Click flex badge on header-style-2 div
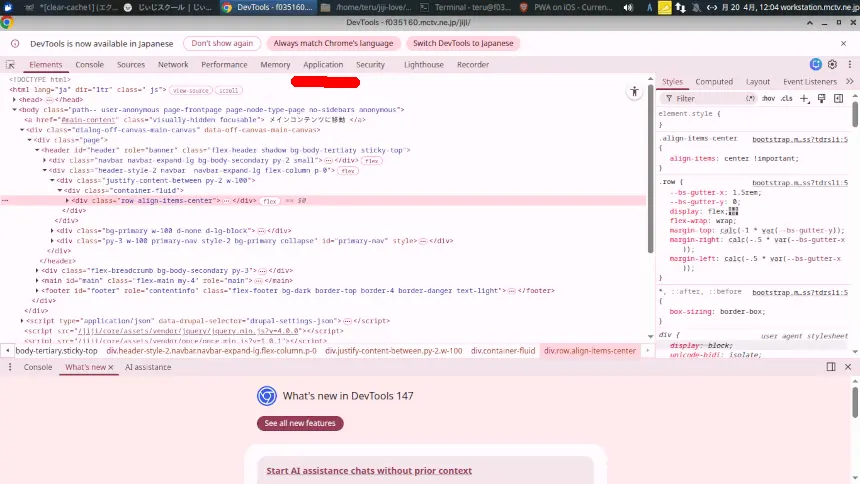 pyautogui.click(x=348, y=171)
